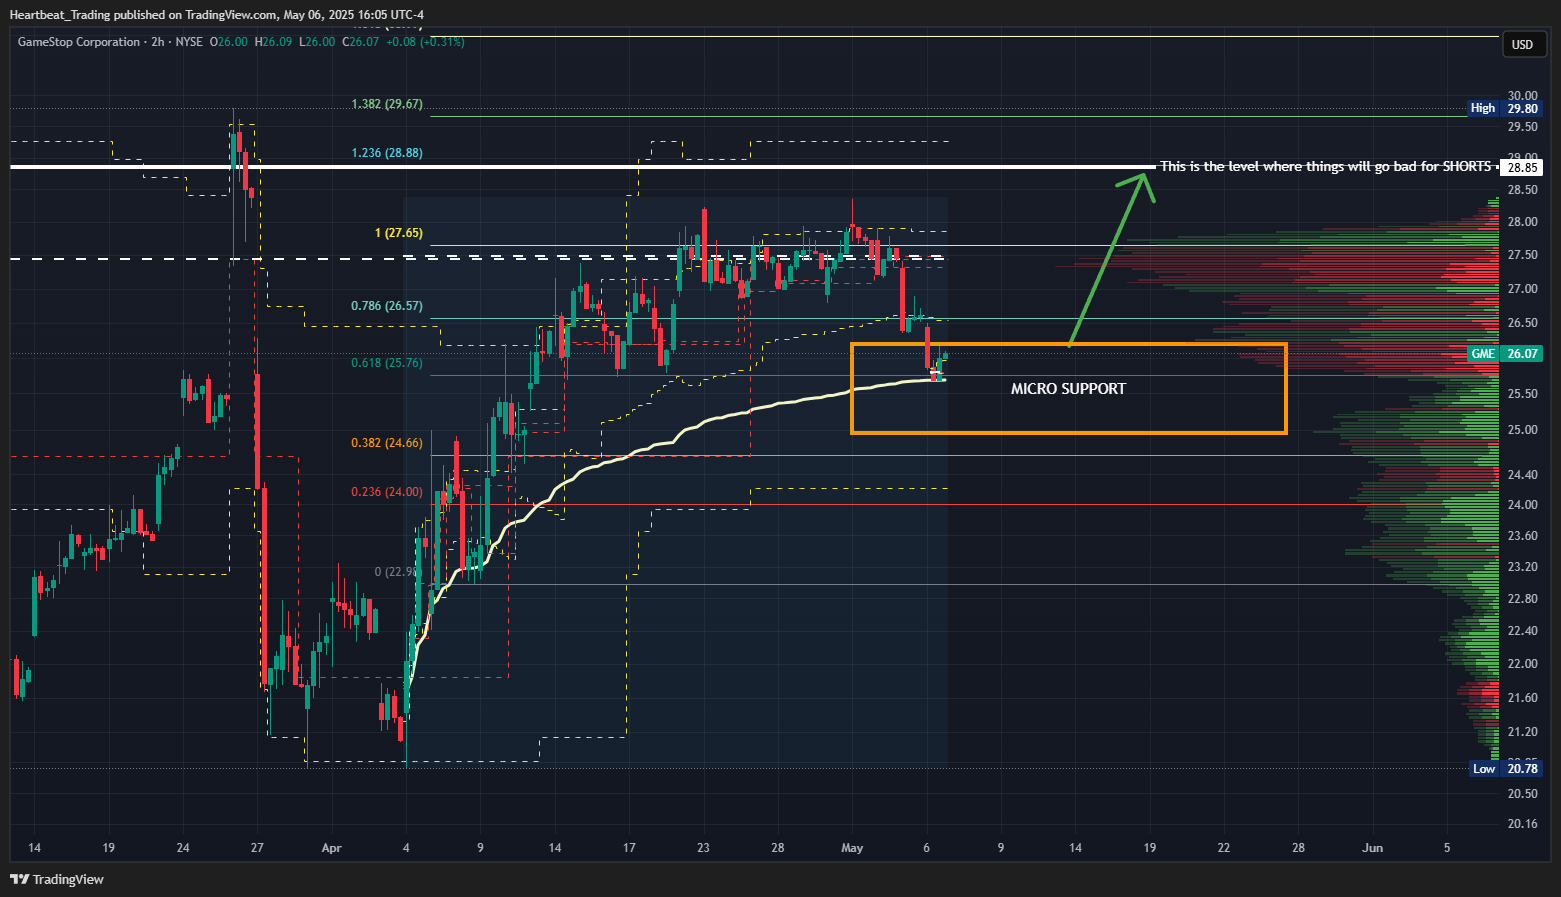The height and width of the screenshot is (897, 1561).
Task: Click the 28.00 price axis label
Action: (x=1522, y=222)
